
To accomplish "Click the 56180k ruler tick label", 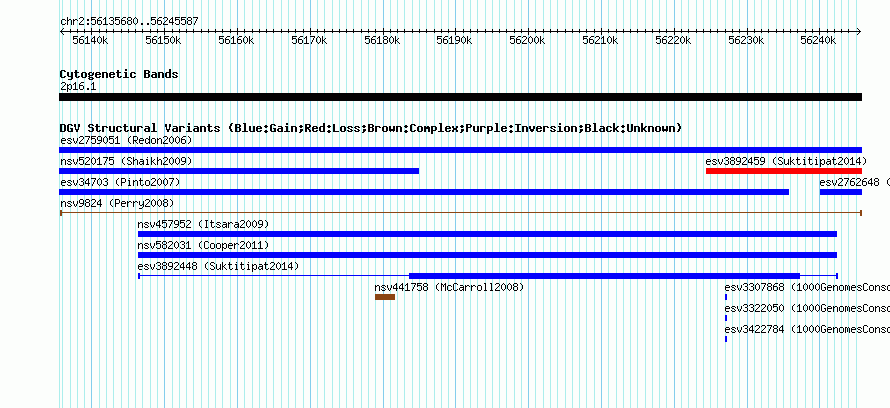I will pyautogui.click(x=382, y=41).
